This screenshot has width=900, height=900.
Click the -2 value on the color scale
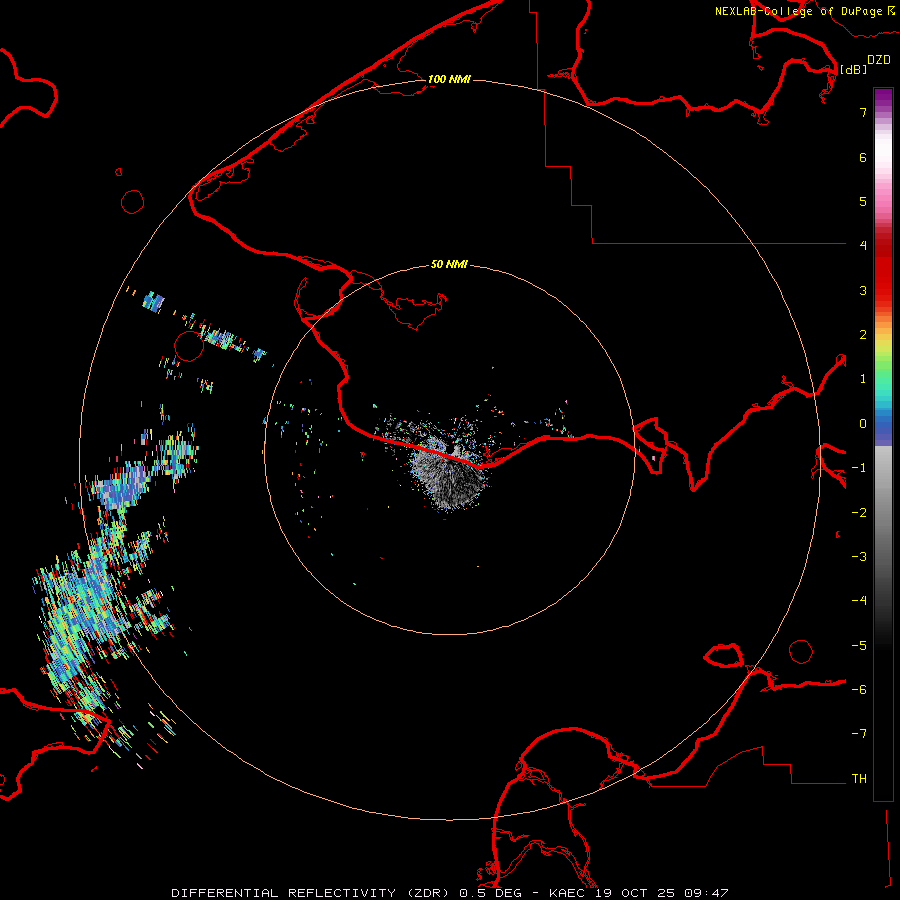coord(859,513)
